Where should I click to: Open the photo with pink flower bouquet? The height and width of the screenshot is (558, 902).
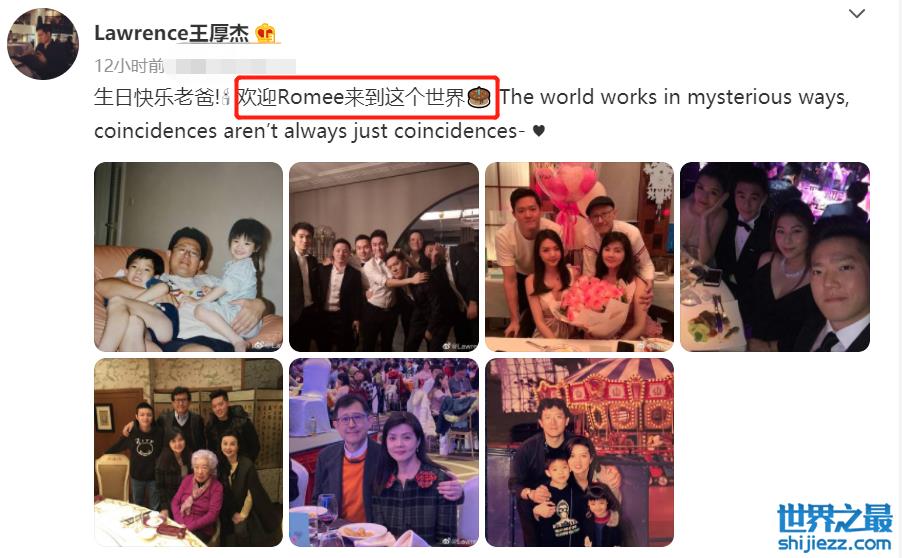[579, 257]
